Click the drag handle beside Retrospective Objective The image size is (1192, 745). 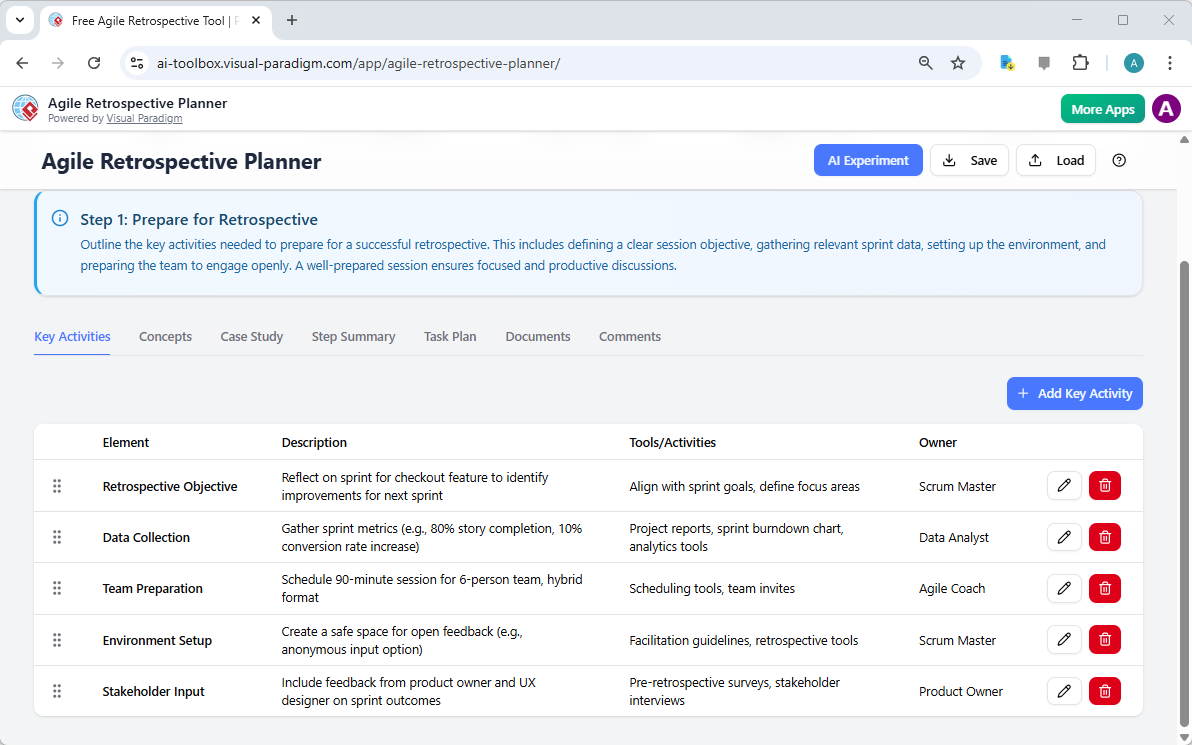click(x=57, y=486)
